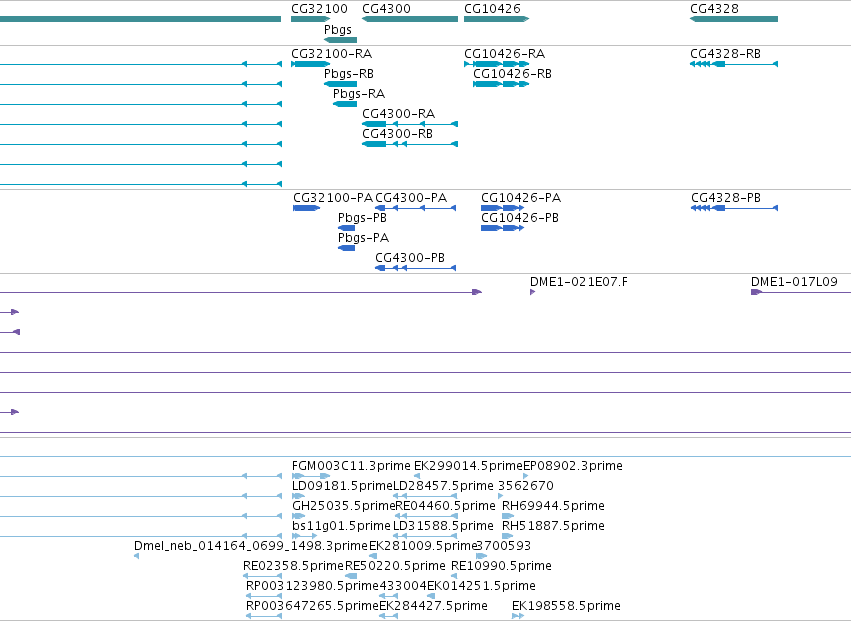Click the DME1-021E07.F feature

[532, 292]
